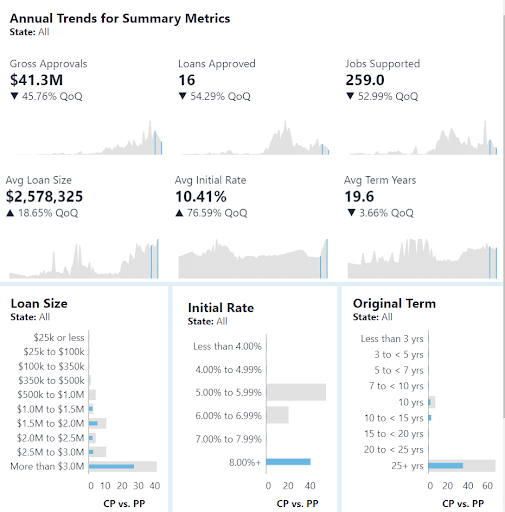Click the 5.00% to 5.99% gray bar
505x512 pixels.
tap(296, 392)
